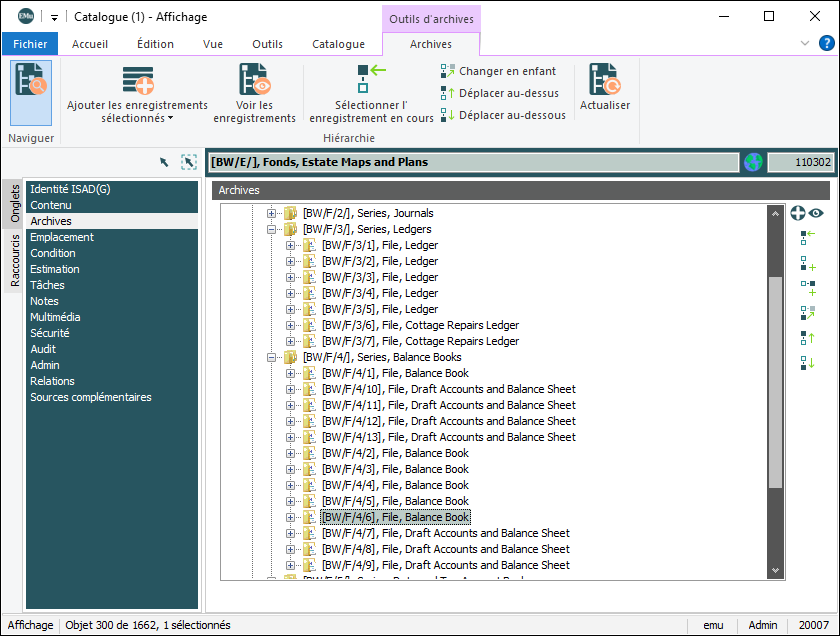The image size is (840, 636).
Task: Open the blue Help question mark icon
Action: pos(825,44)
